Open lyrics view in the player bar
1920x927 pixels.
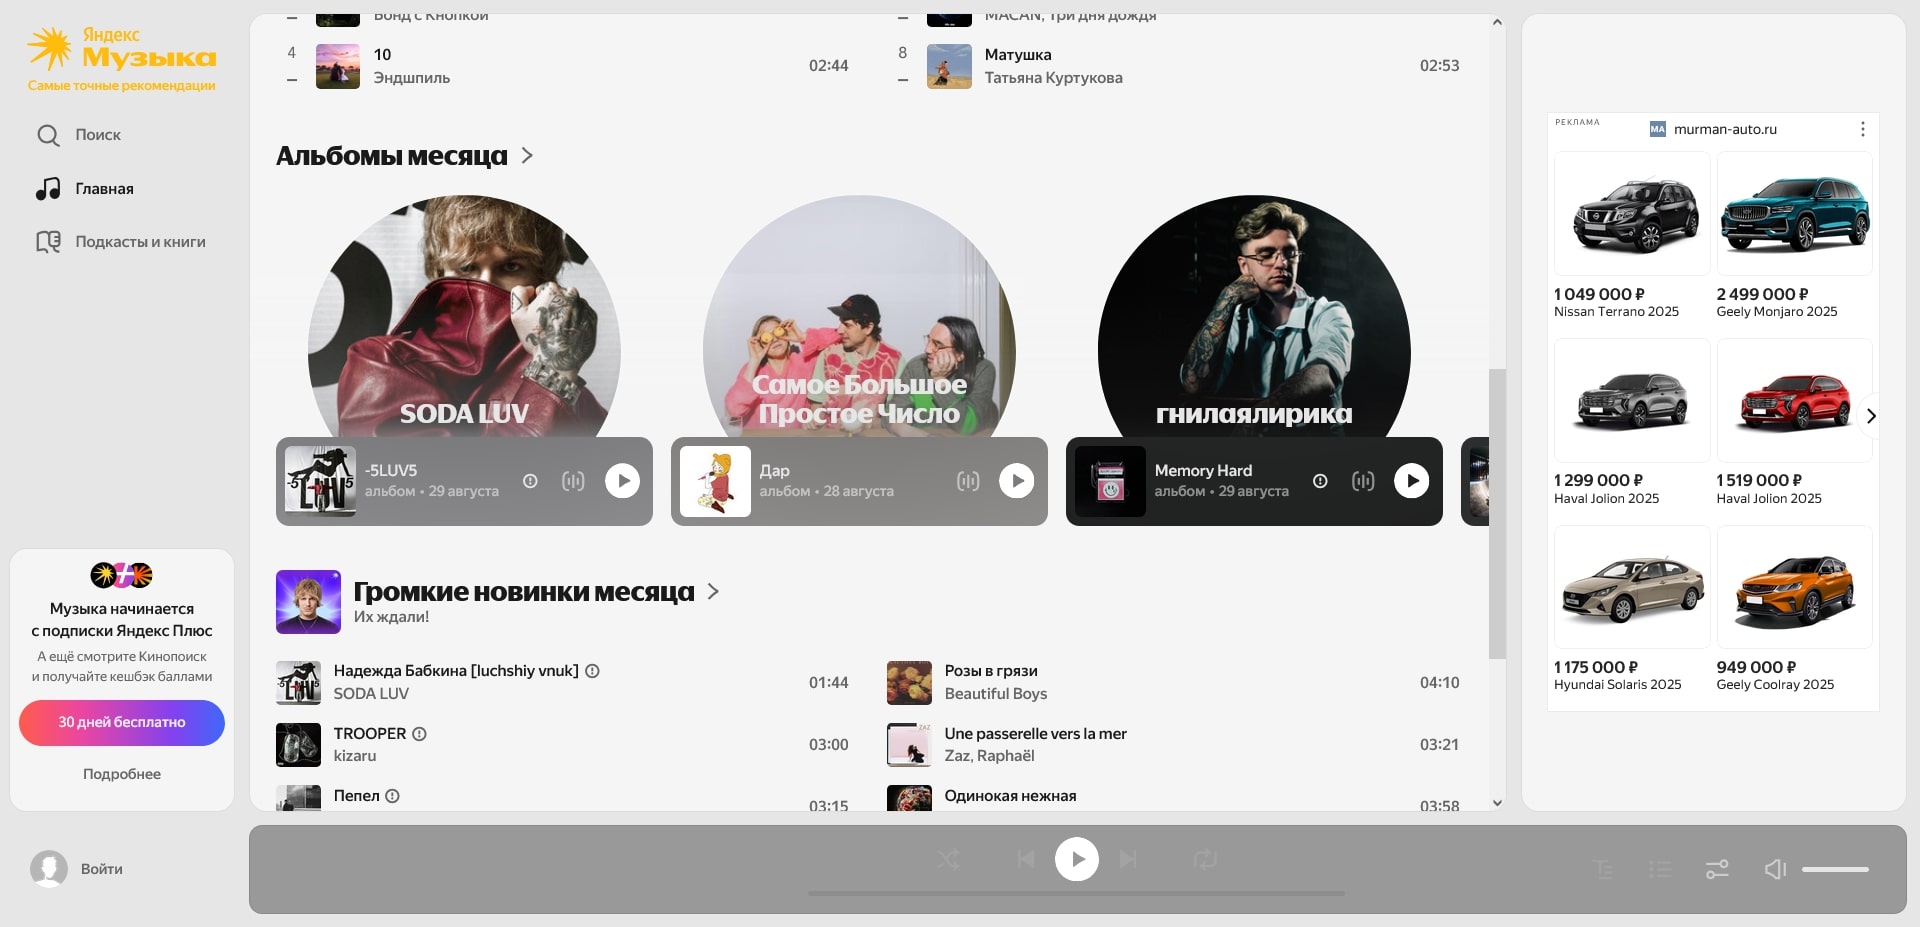click(x=1603, y=869)
